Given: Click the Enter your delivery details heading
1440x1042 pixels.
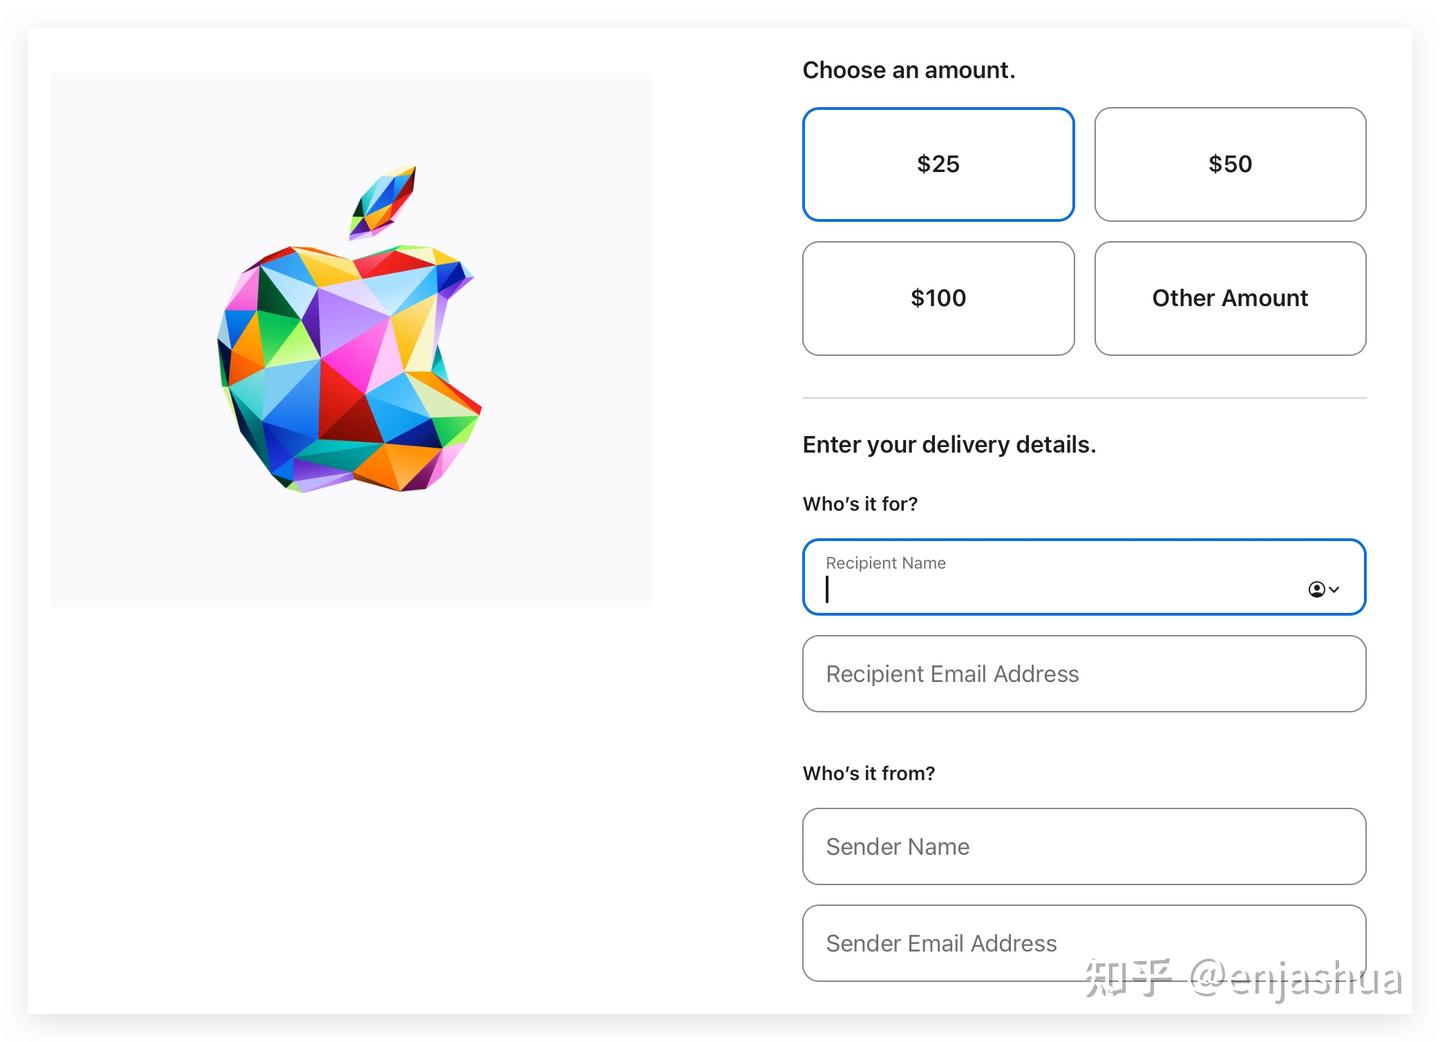Looking at the screenshot, I should (x=949, y=444).
